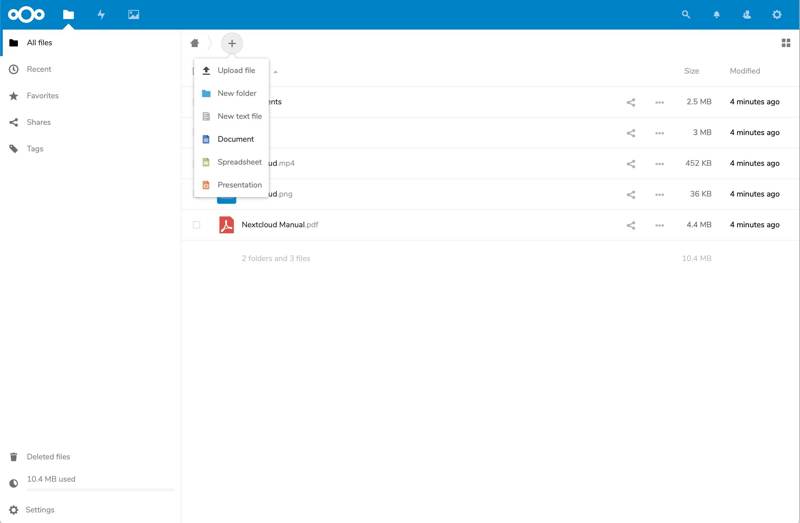Screen dimensions: 800x523
Task: Open Nextcloud Manual.pdf file name
Action: click(280, 225)
